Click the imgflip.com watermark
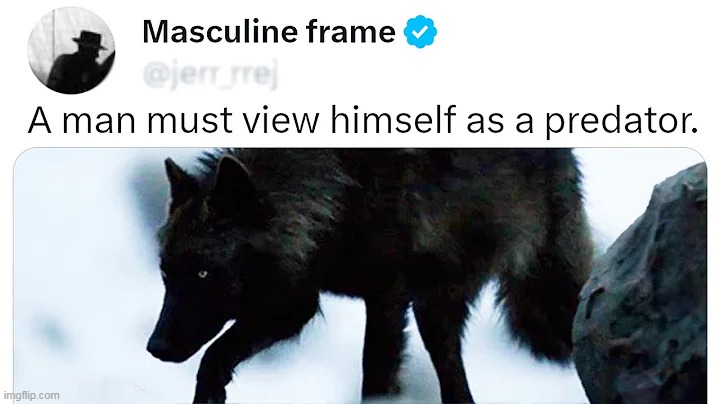 [x=31, y=395]
